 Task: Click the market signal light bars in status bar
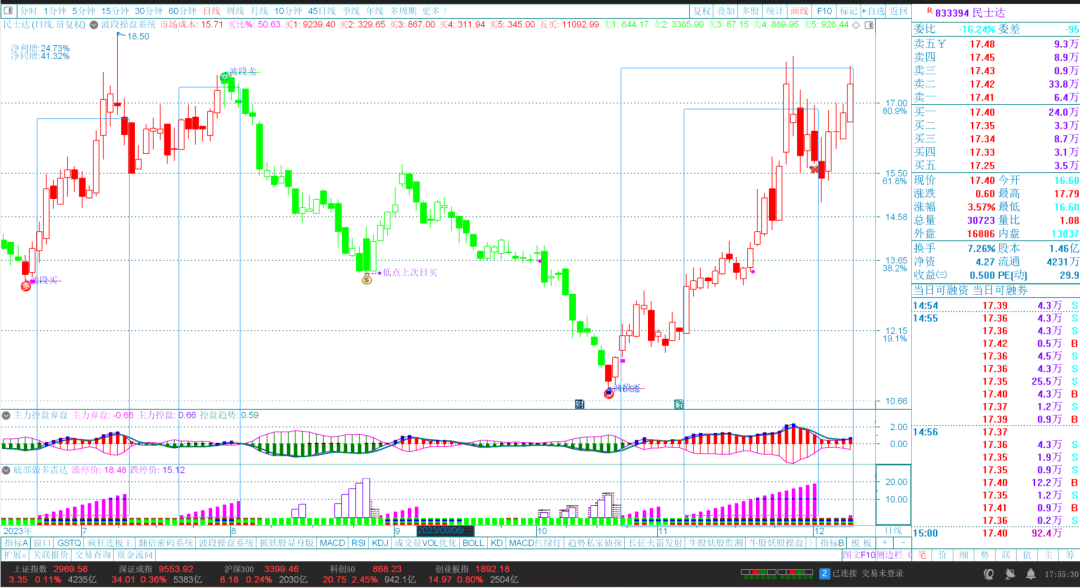[x=777, y=572]
